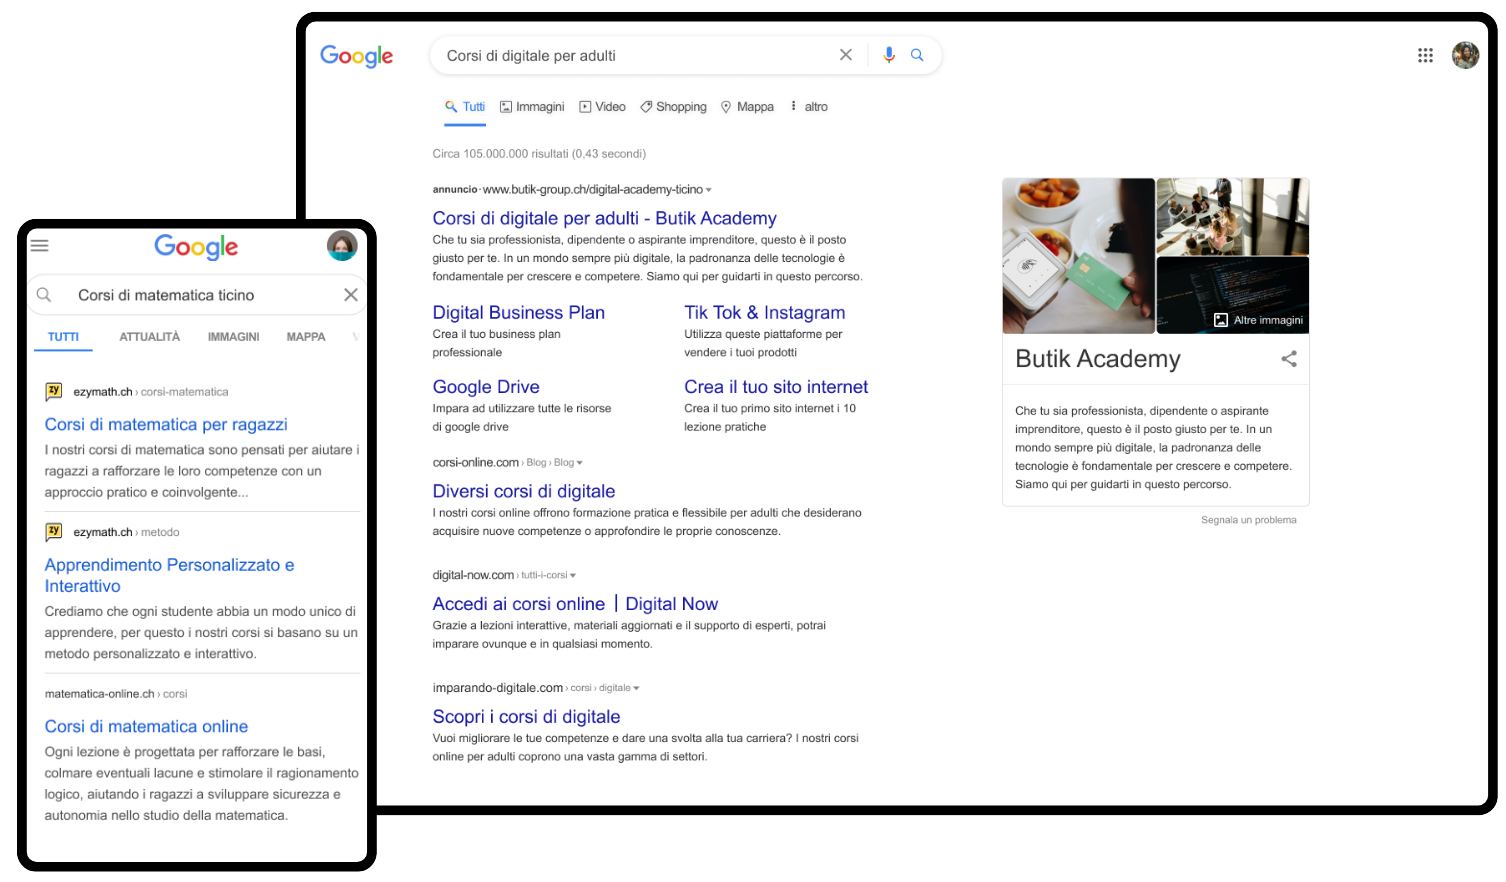Click the microphone voice search icon

[888, 55]
